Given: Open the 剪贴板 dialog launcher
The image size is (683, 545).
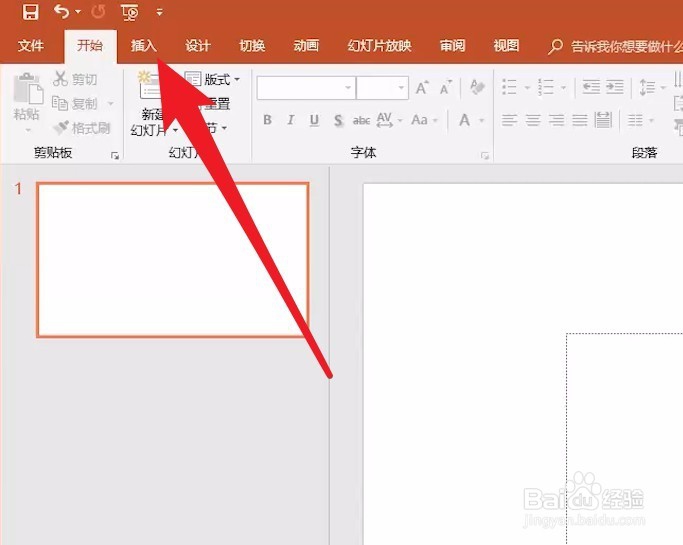Looking at the screenshot, I should point(115,156).
